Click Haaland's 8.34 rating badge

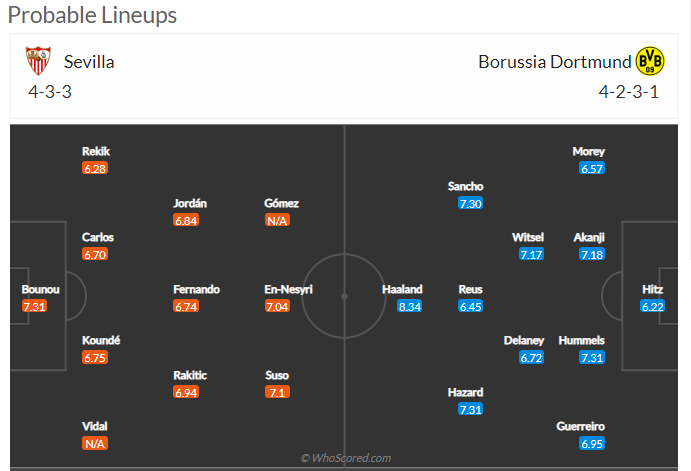coord(409,306)
